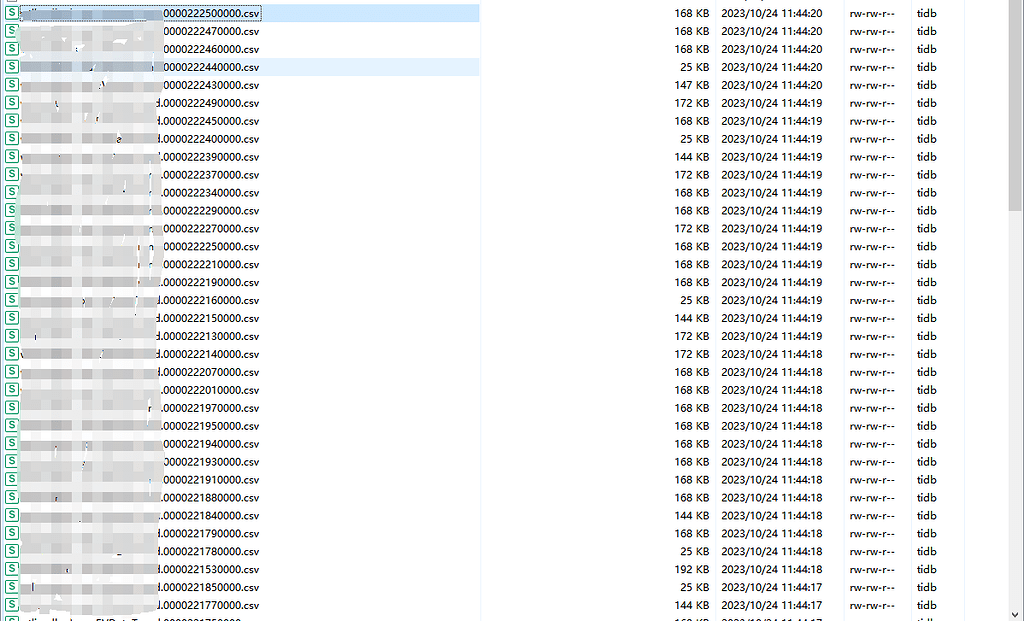Click the green S icon next to 0000222440000.csv

coord(10,67)
